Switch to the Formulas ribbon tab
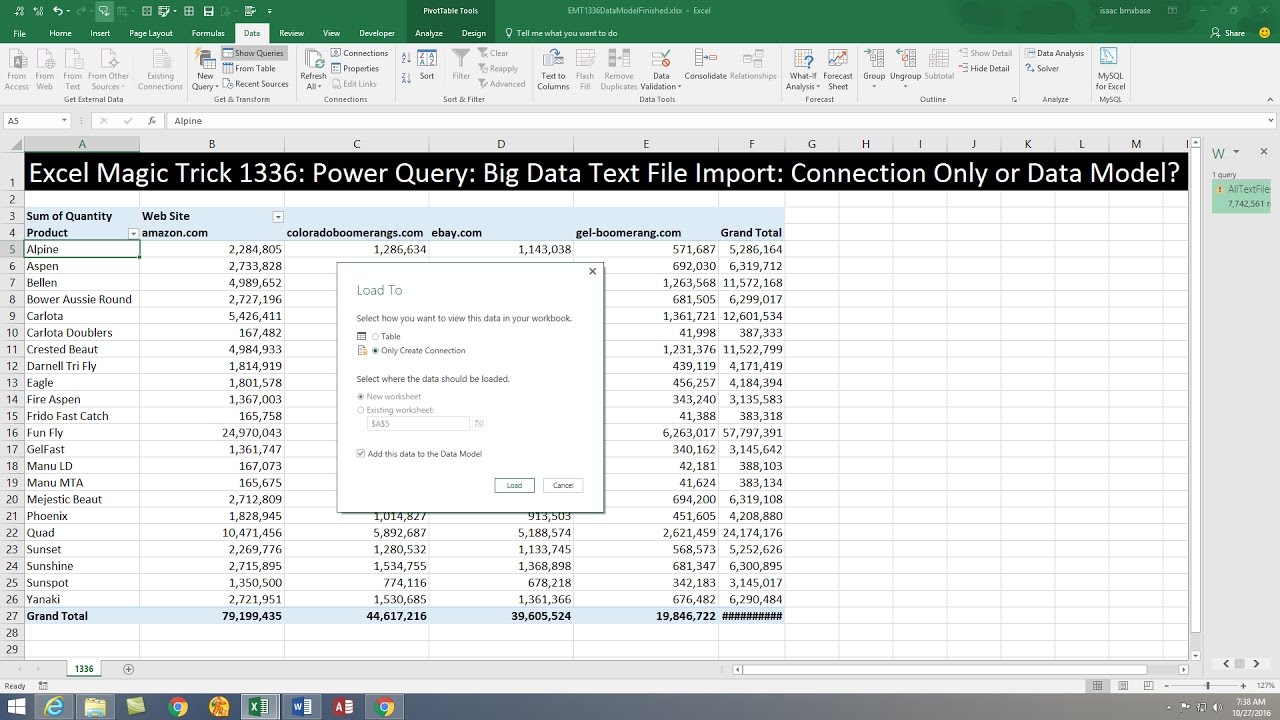The image size is (1280, 720). [x=208, y=33]
